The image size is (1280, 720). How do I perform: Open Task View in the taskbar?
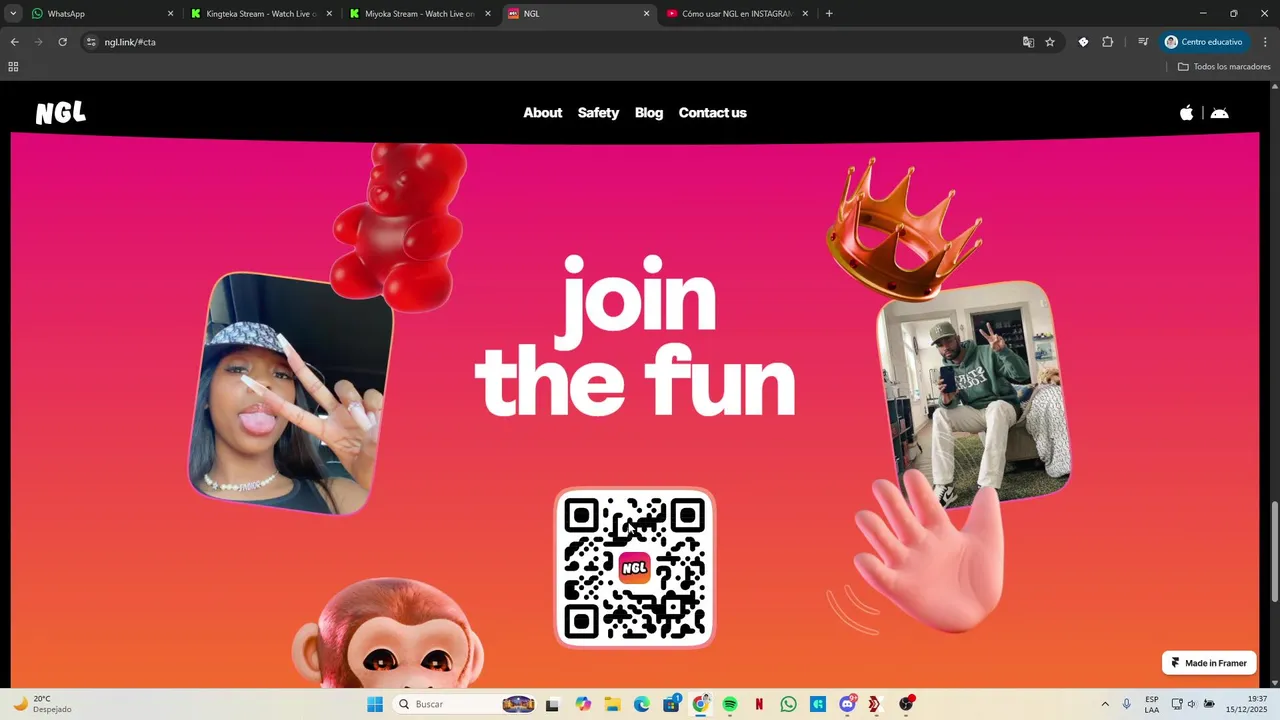[552, 704]
